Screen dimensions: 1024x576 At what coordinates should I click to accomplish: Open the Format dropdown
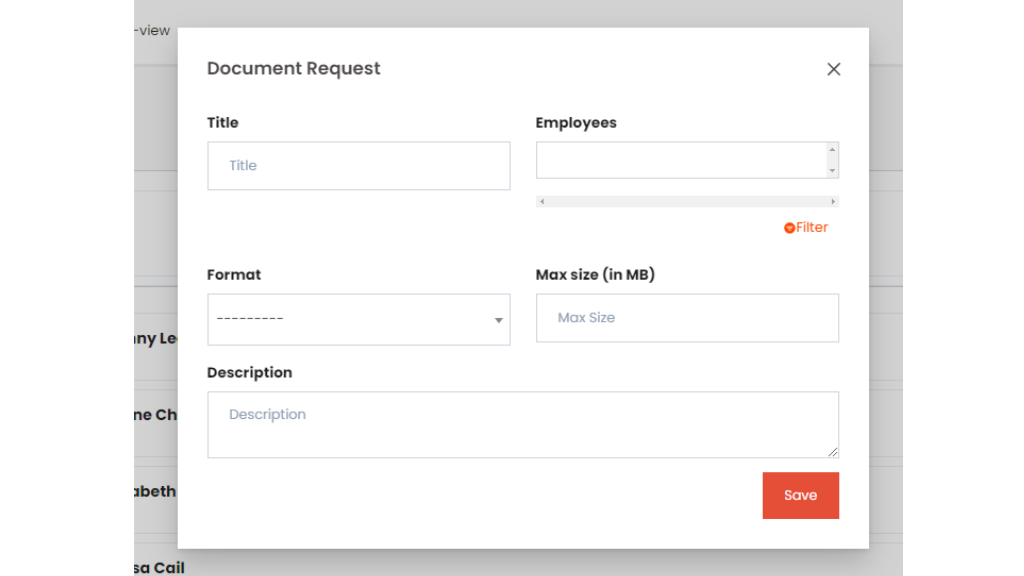358,319
